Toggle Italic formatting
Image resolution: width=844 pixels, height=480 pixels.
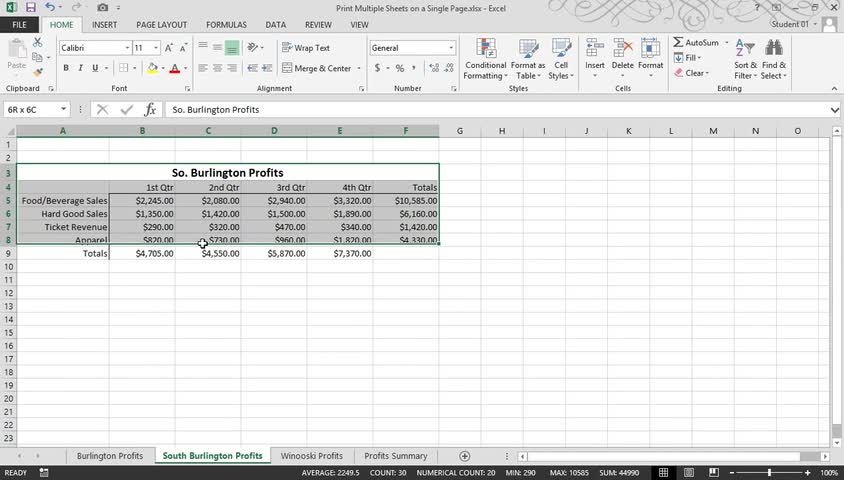(x=80, y=68)
